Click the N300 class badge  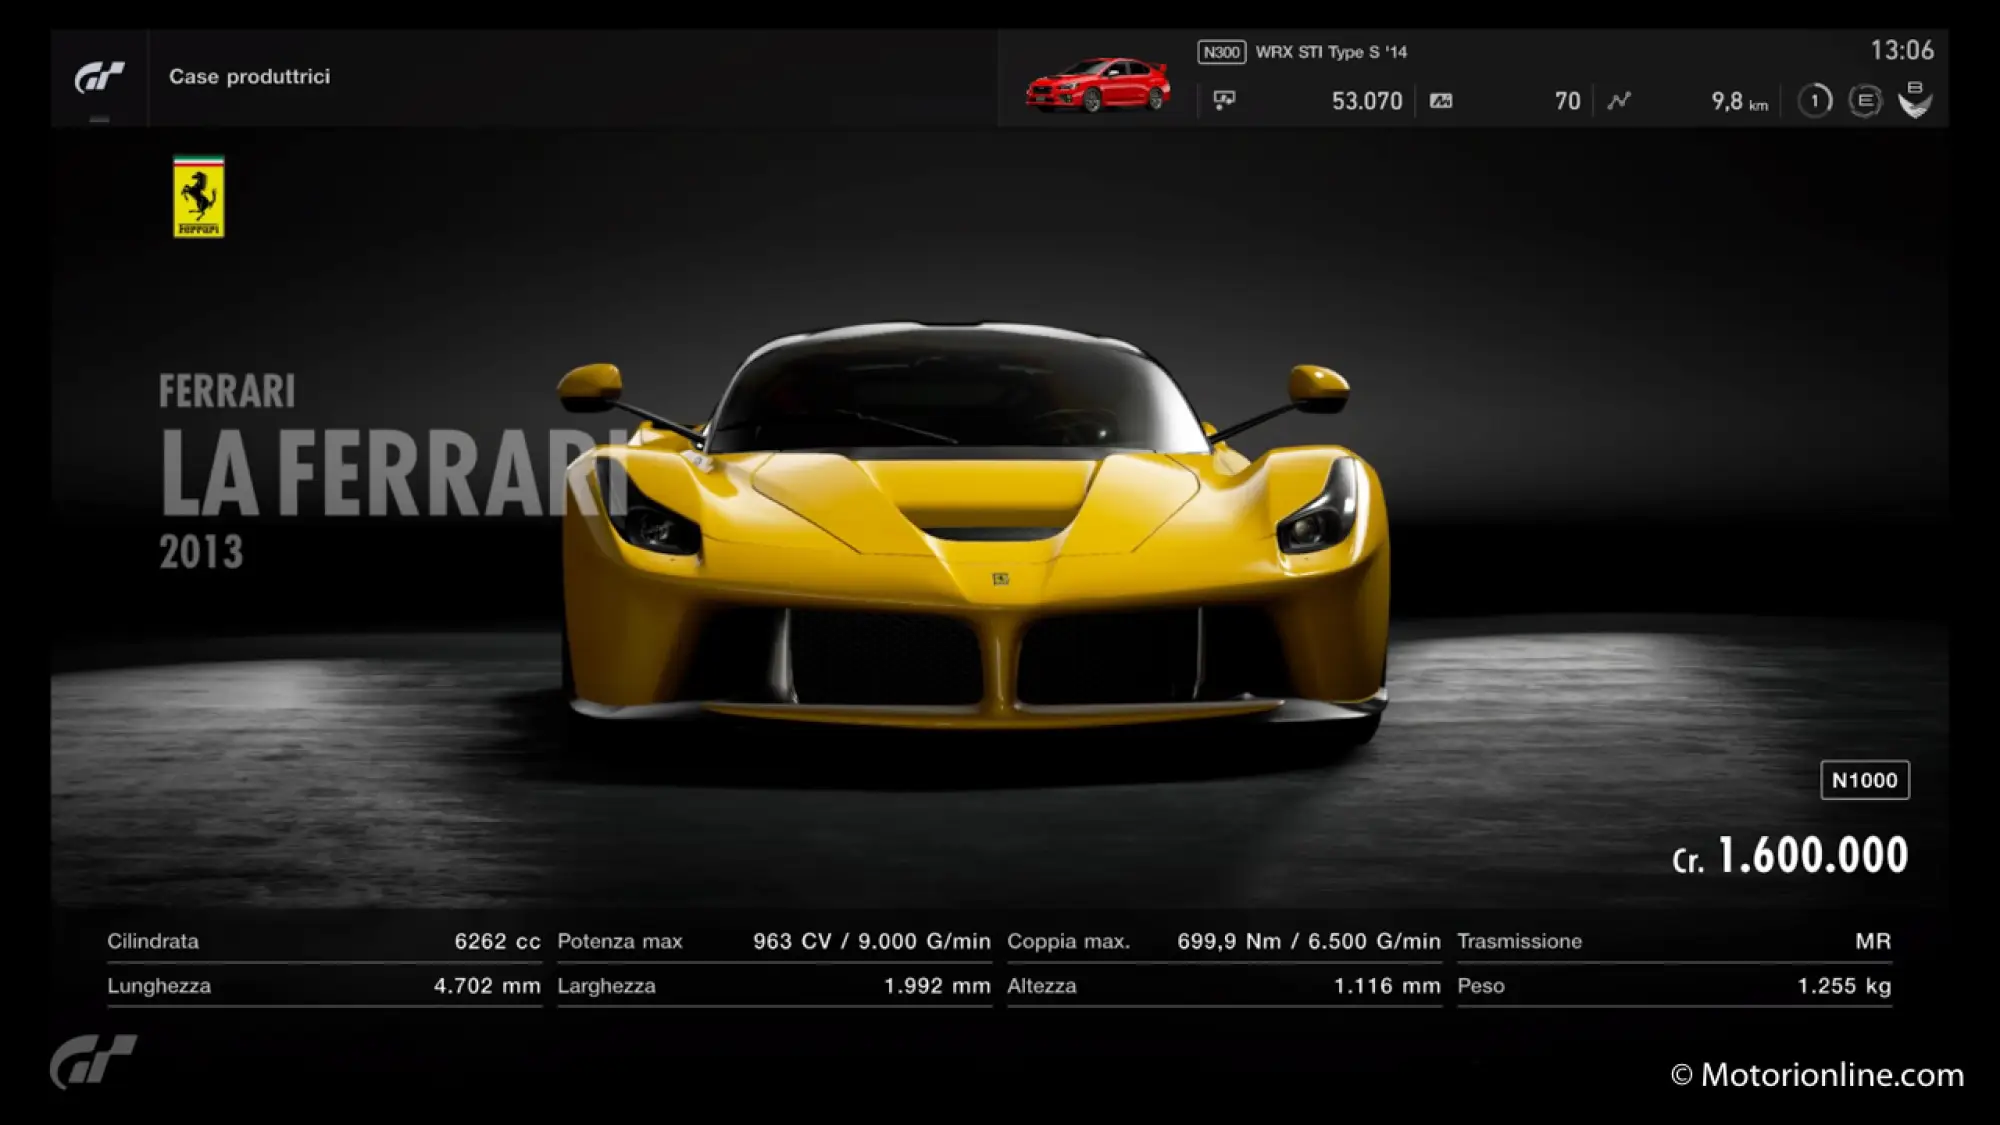point(1221,52)
